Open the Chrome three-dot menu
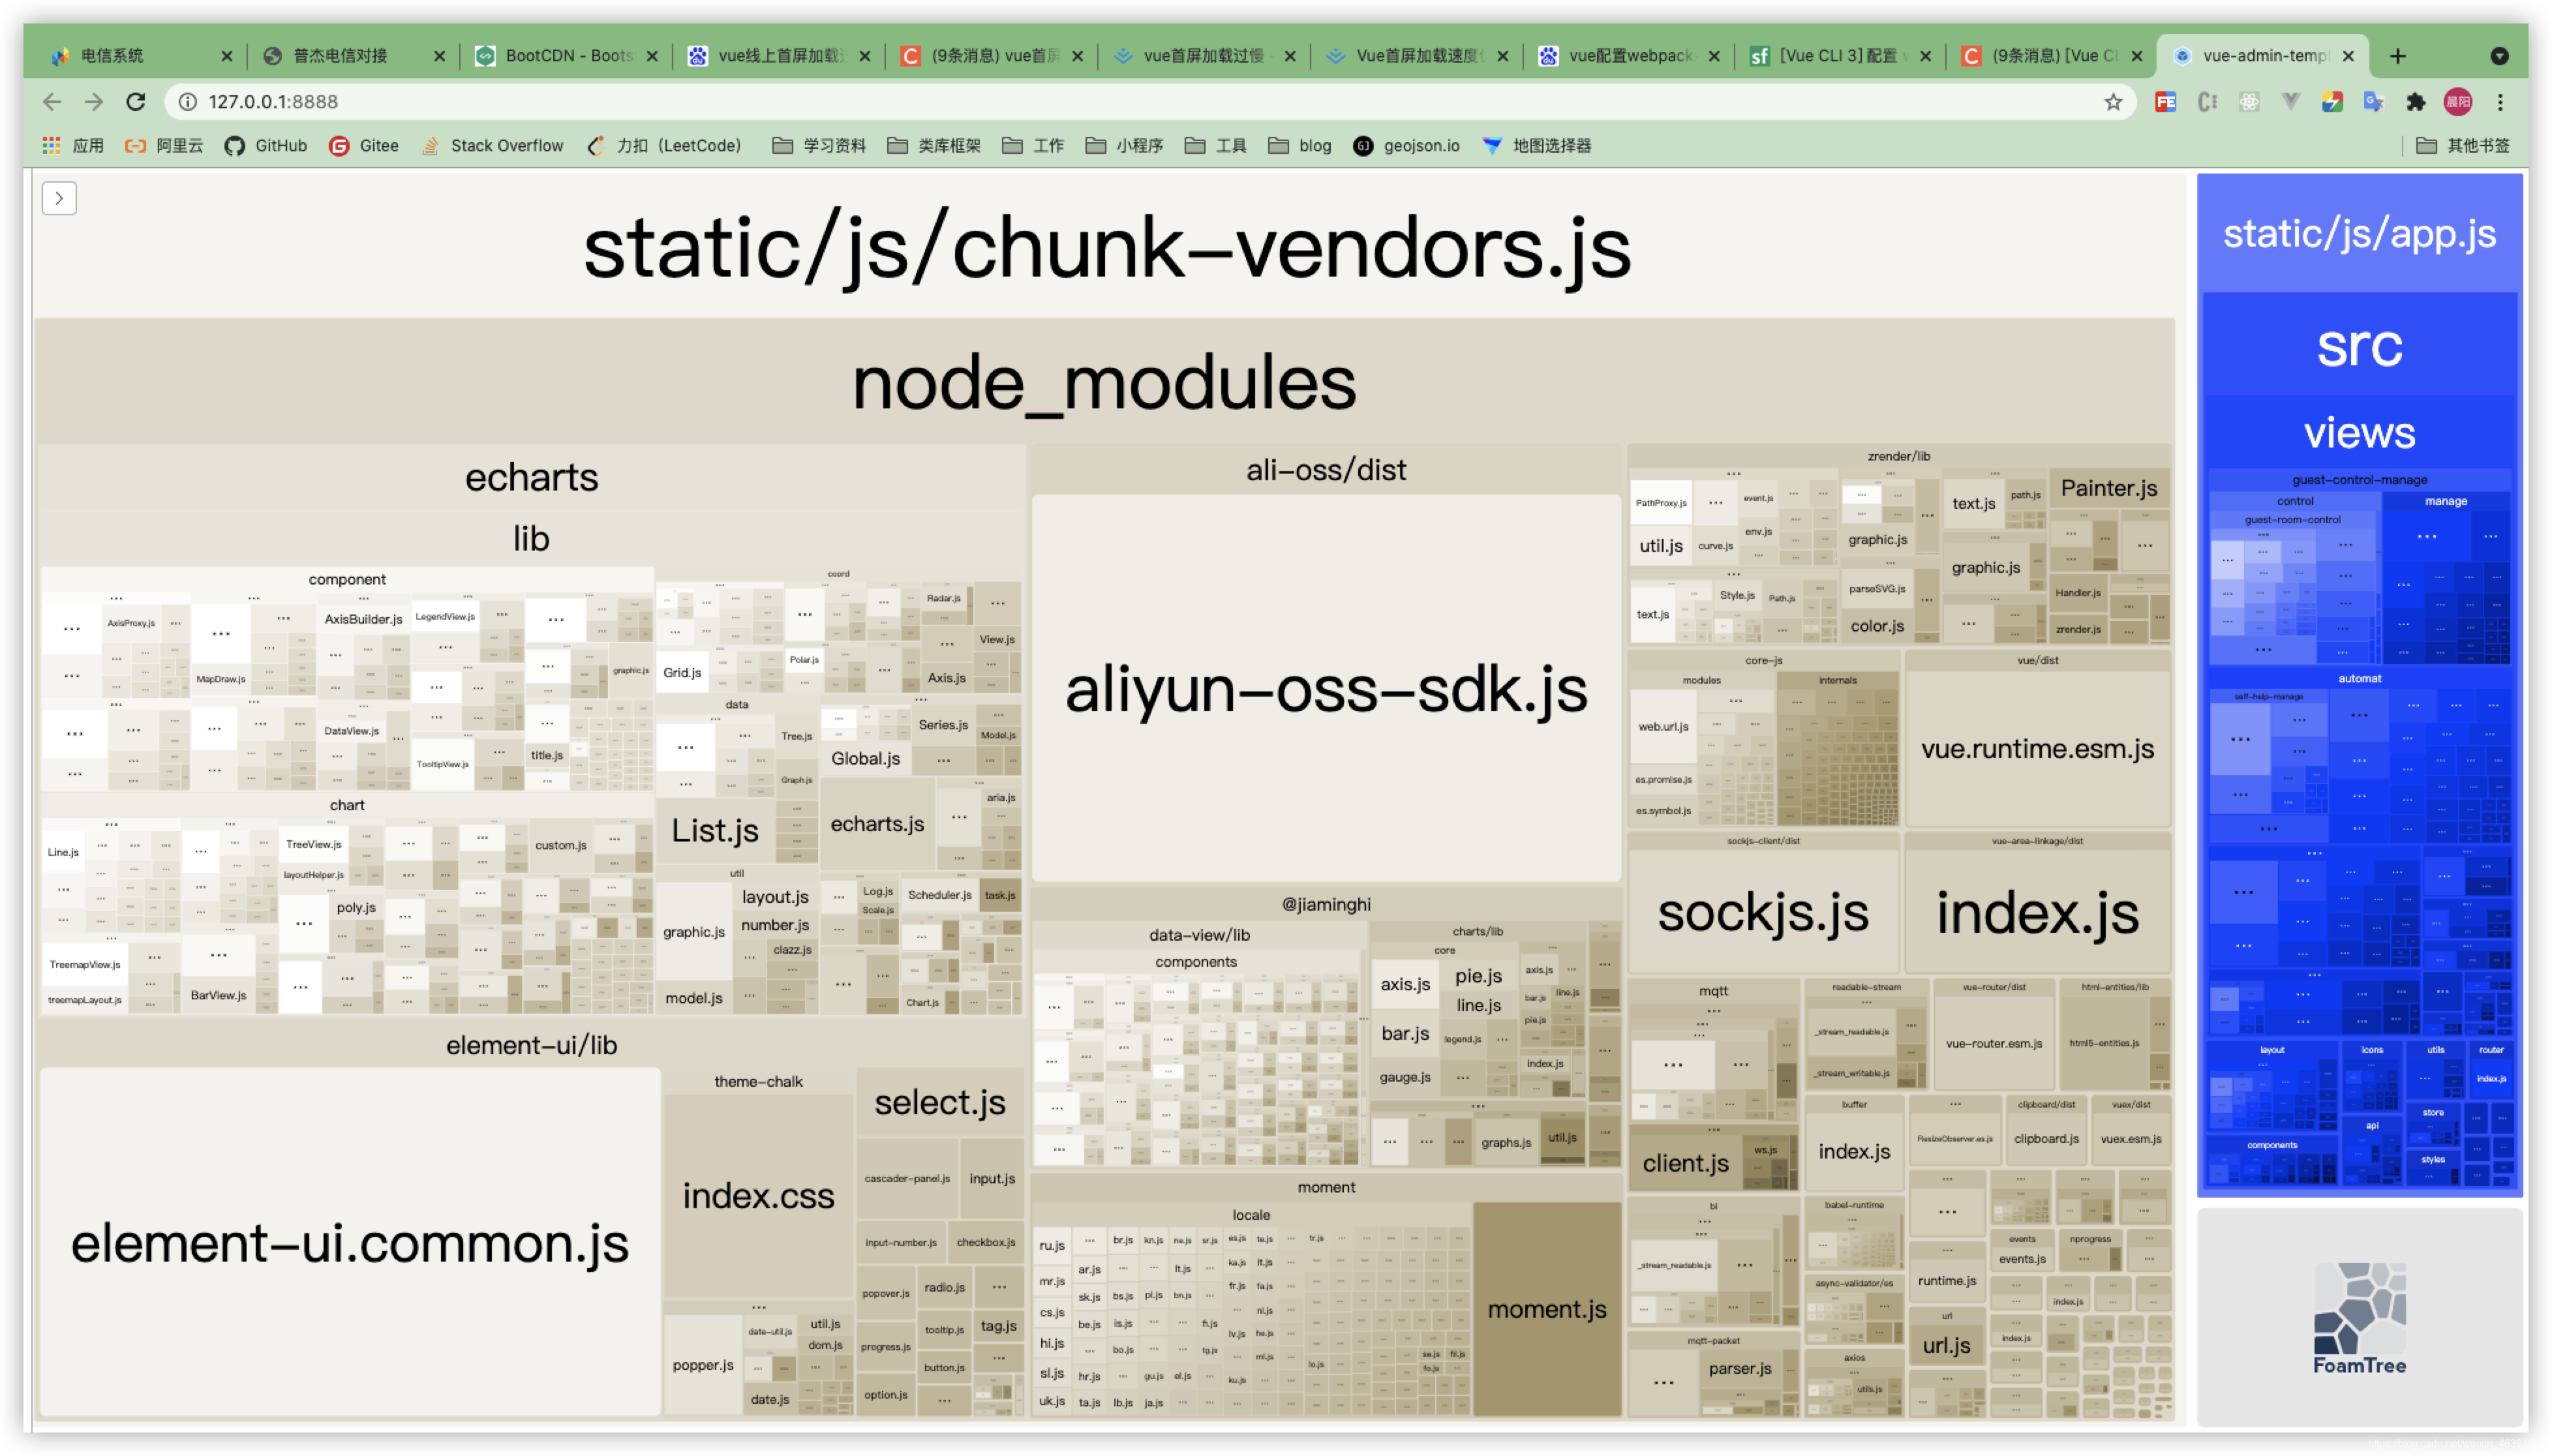This screenshot has width=2552, height=1456. pyautogui.click(x=2500, y=102)
